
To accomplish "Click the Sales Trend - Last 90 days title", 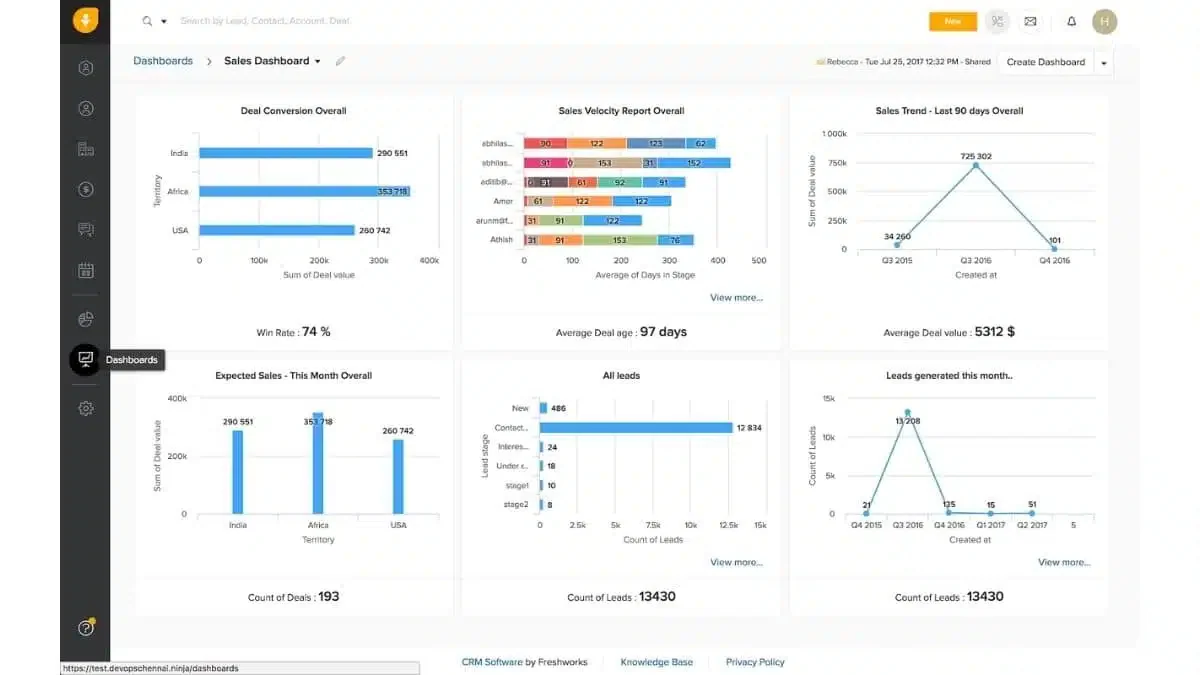I will tap(949, 111).
